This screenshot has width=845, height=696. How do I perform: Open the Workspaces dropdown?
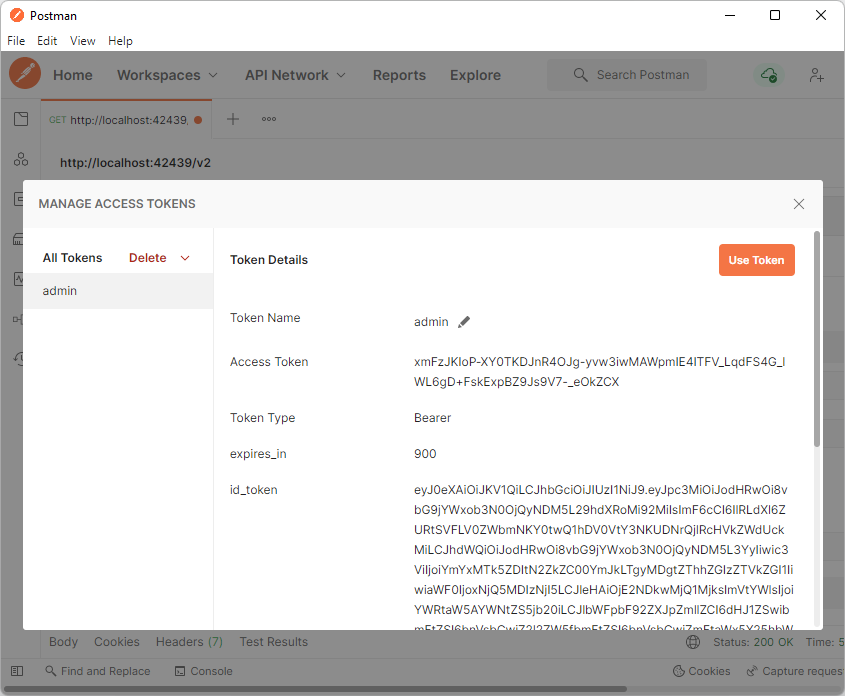[x=166, y=75]
